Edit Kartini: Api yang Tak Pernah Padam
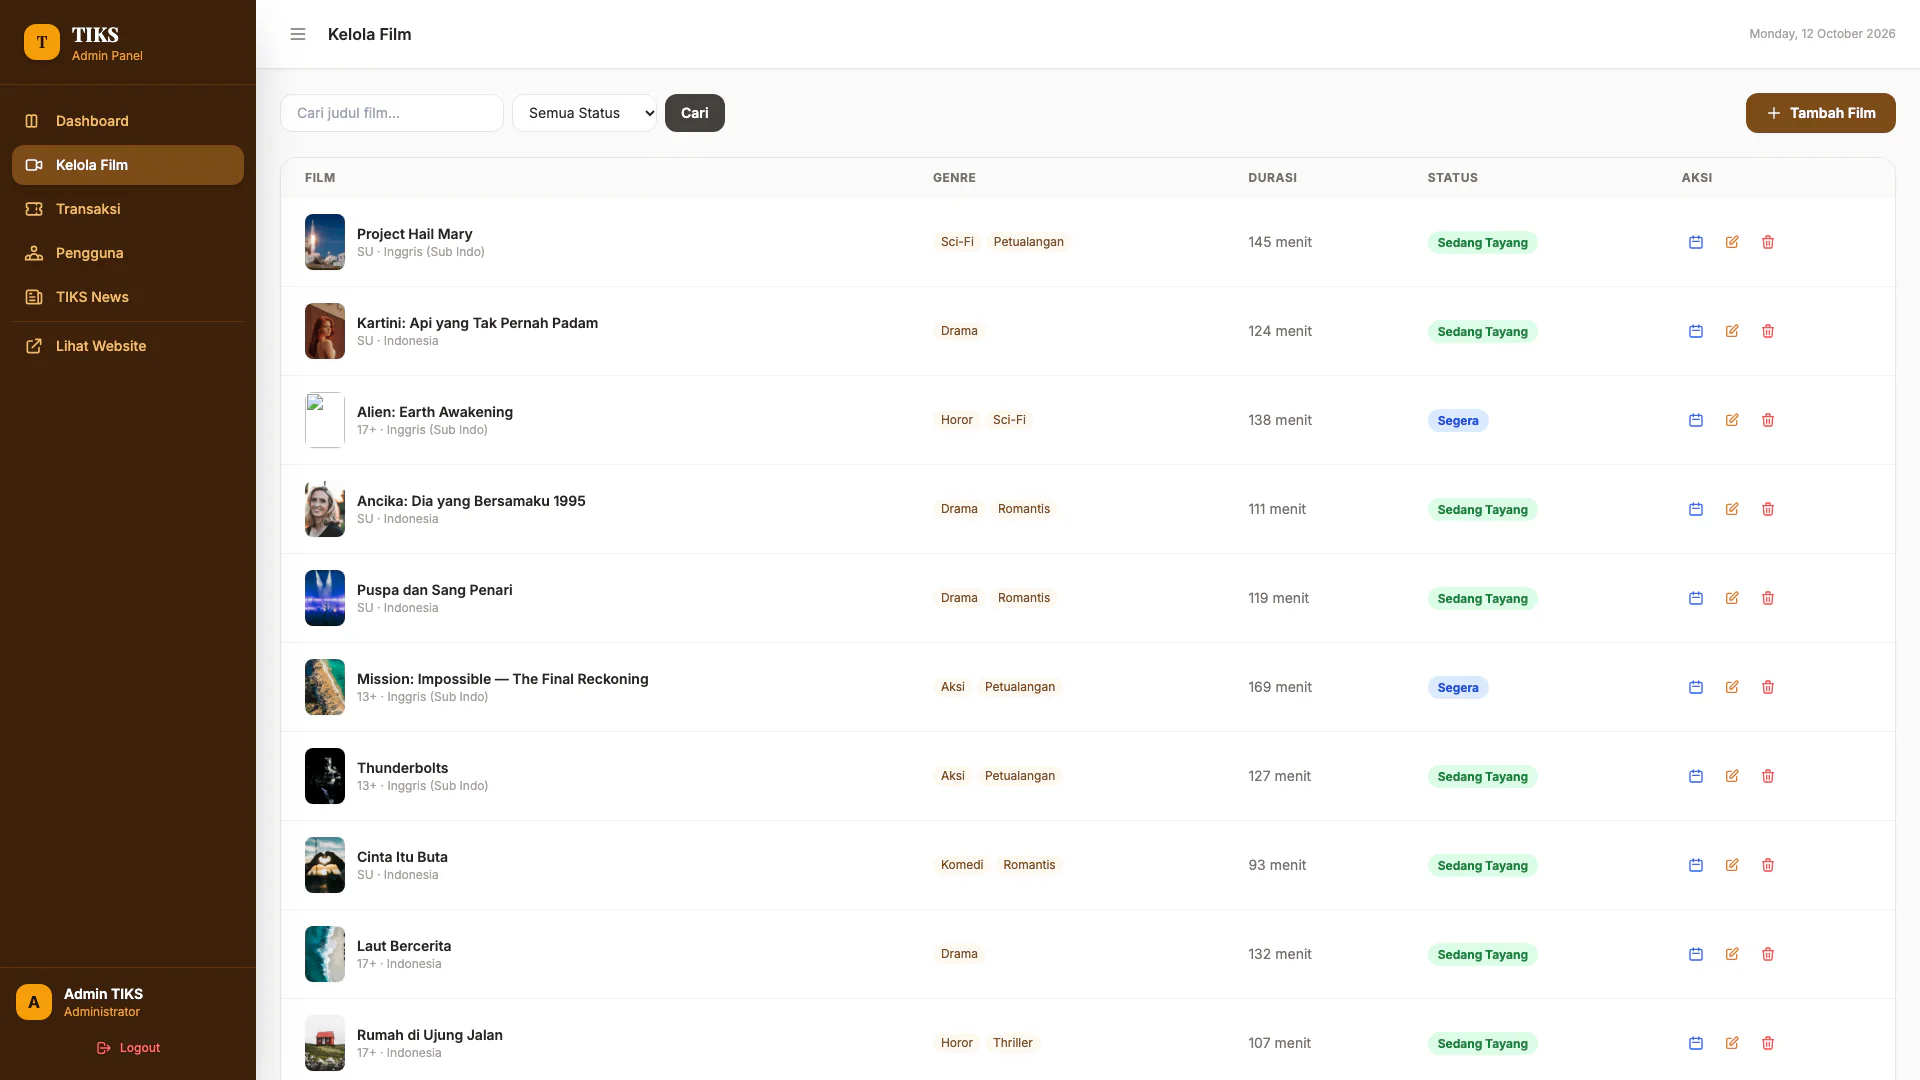This screenshot has height=1080, width=1920. (x=1732, y=331)
